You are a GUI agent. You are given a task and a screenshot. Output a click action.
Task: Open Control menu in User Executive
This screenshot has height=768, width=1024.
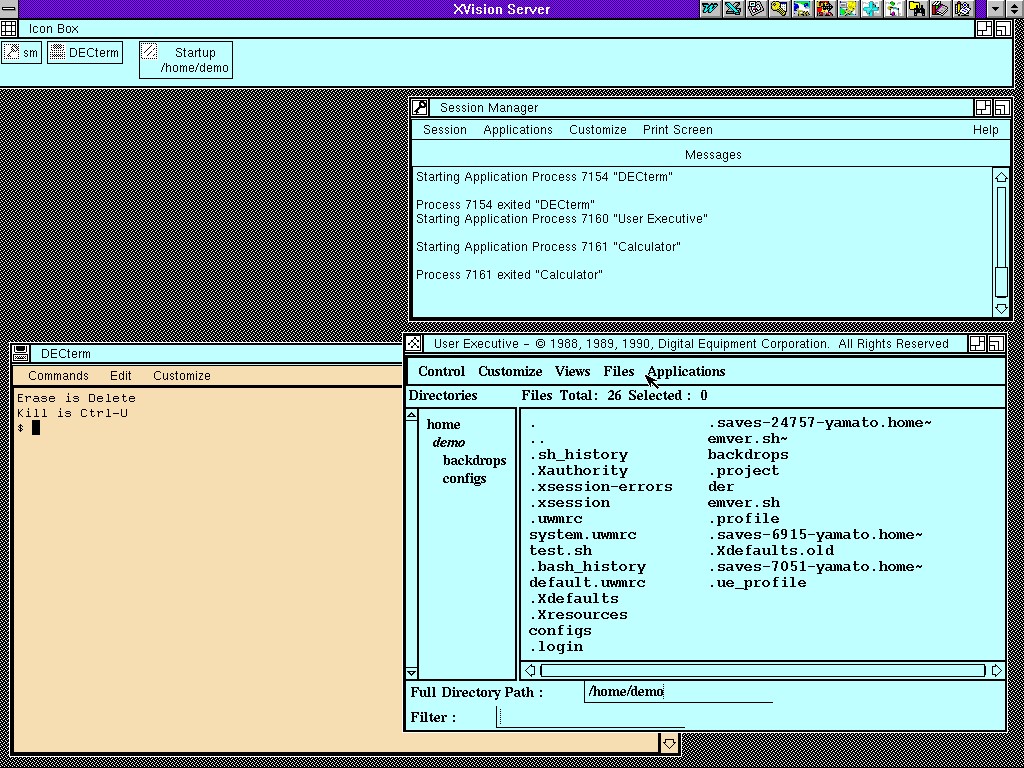(x=441, y=371)
